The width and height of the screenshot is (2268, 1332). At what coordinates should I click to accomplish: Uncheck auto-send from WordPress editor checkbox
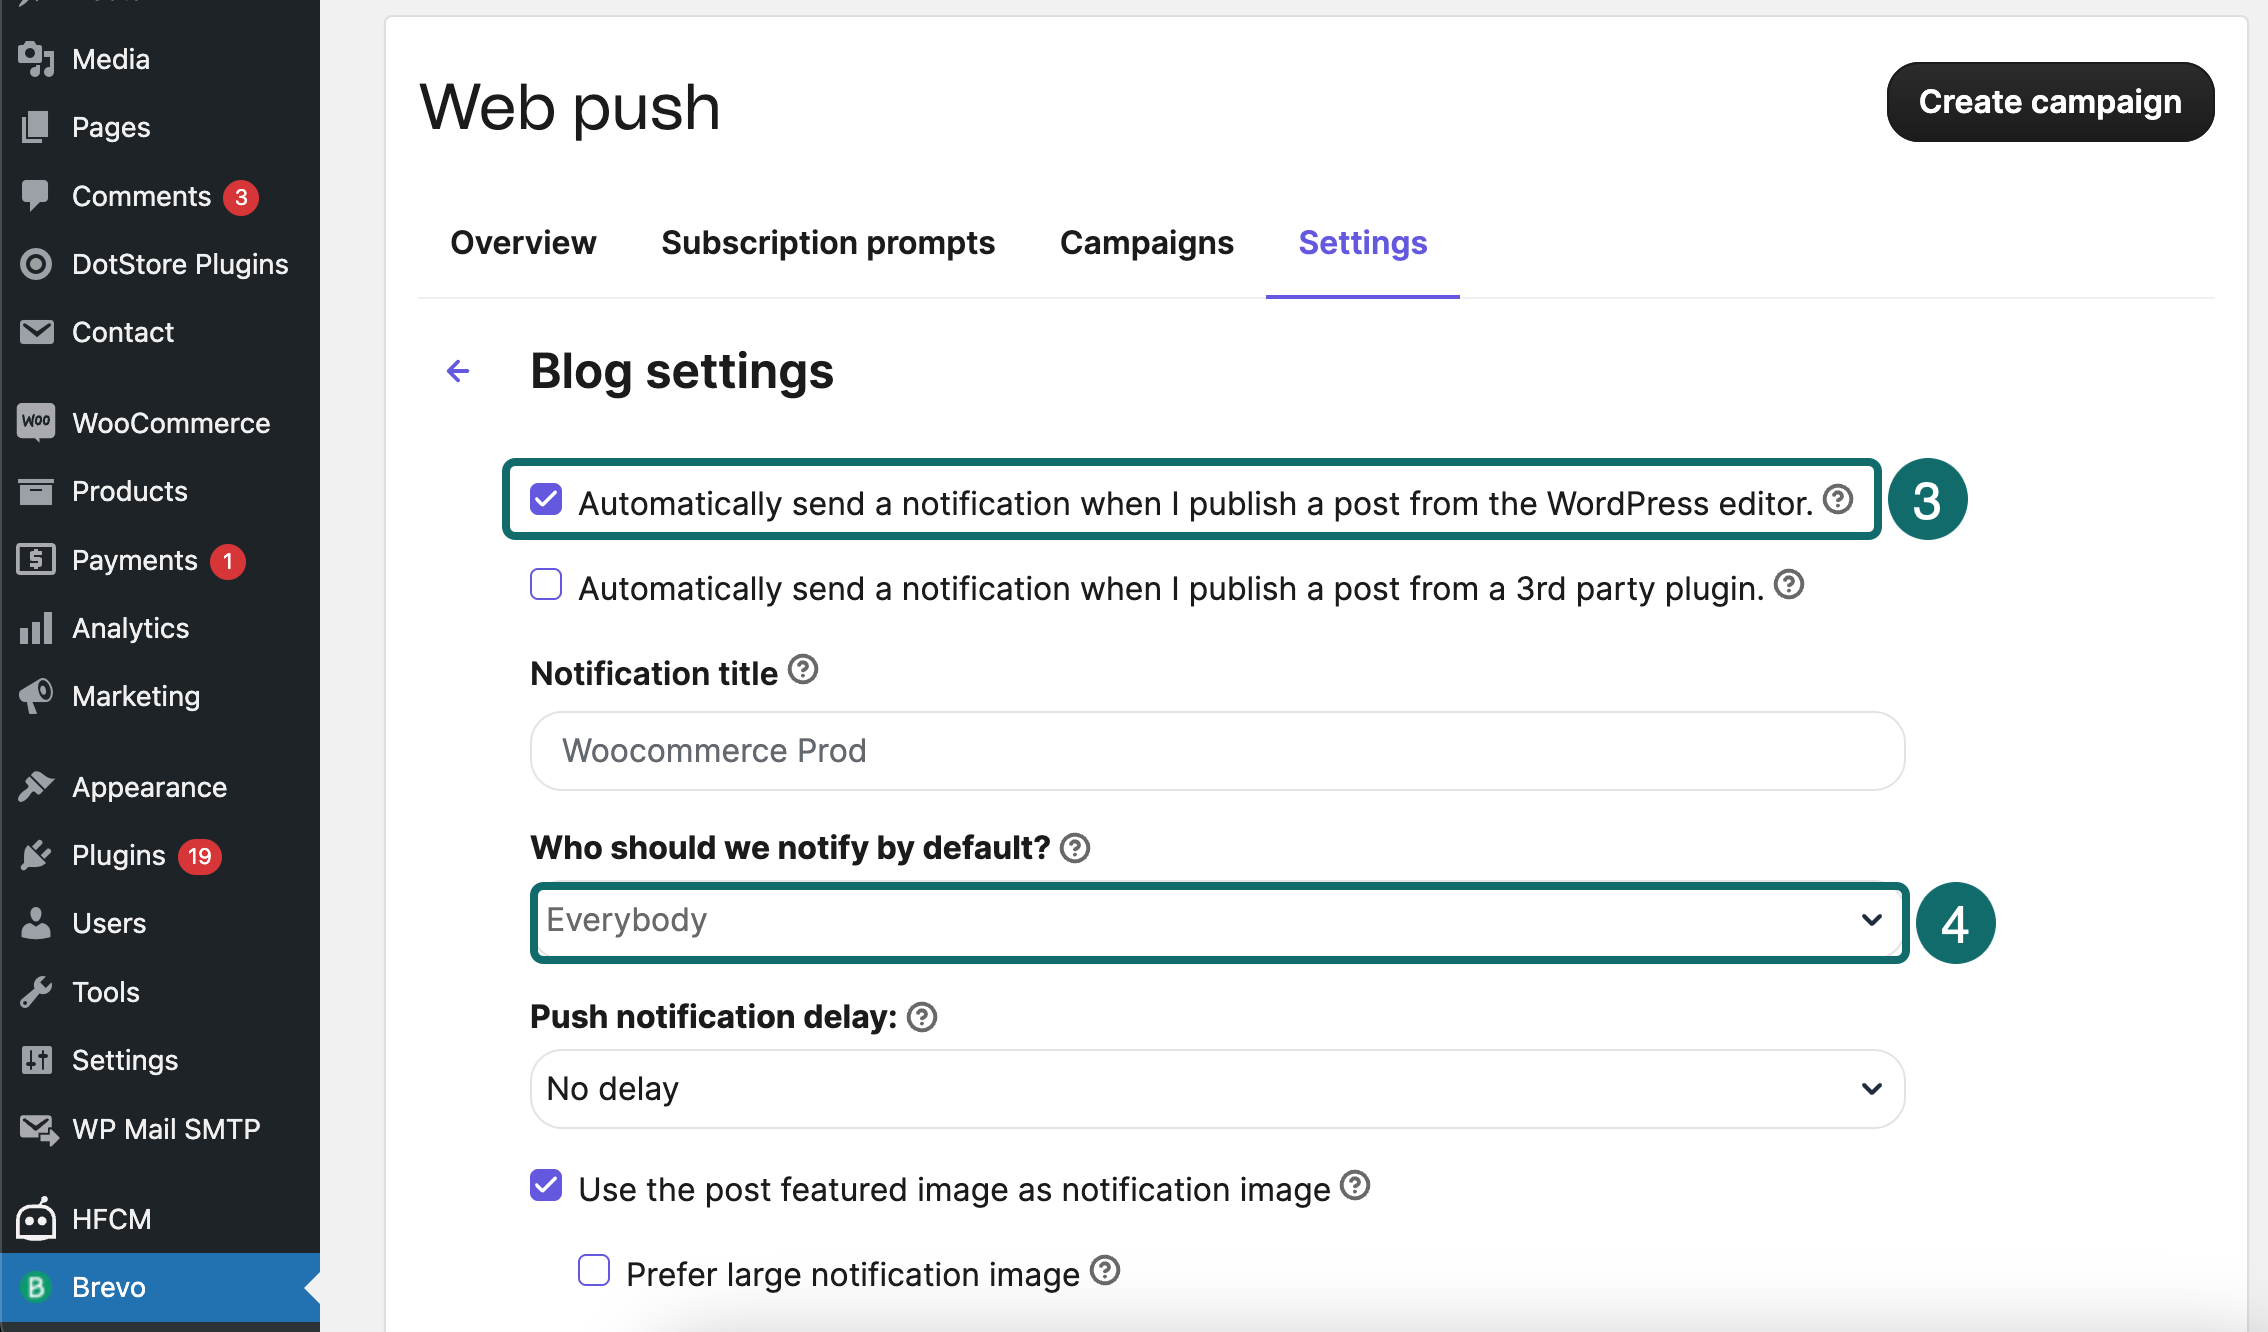tap(546, 499)
